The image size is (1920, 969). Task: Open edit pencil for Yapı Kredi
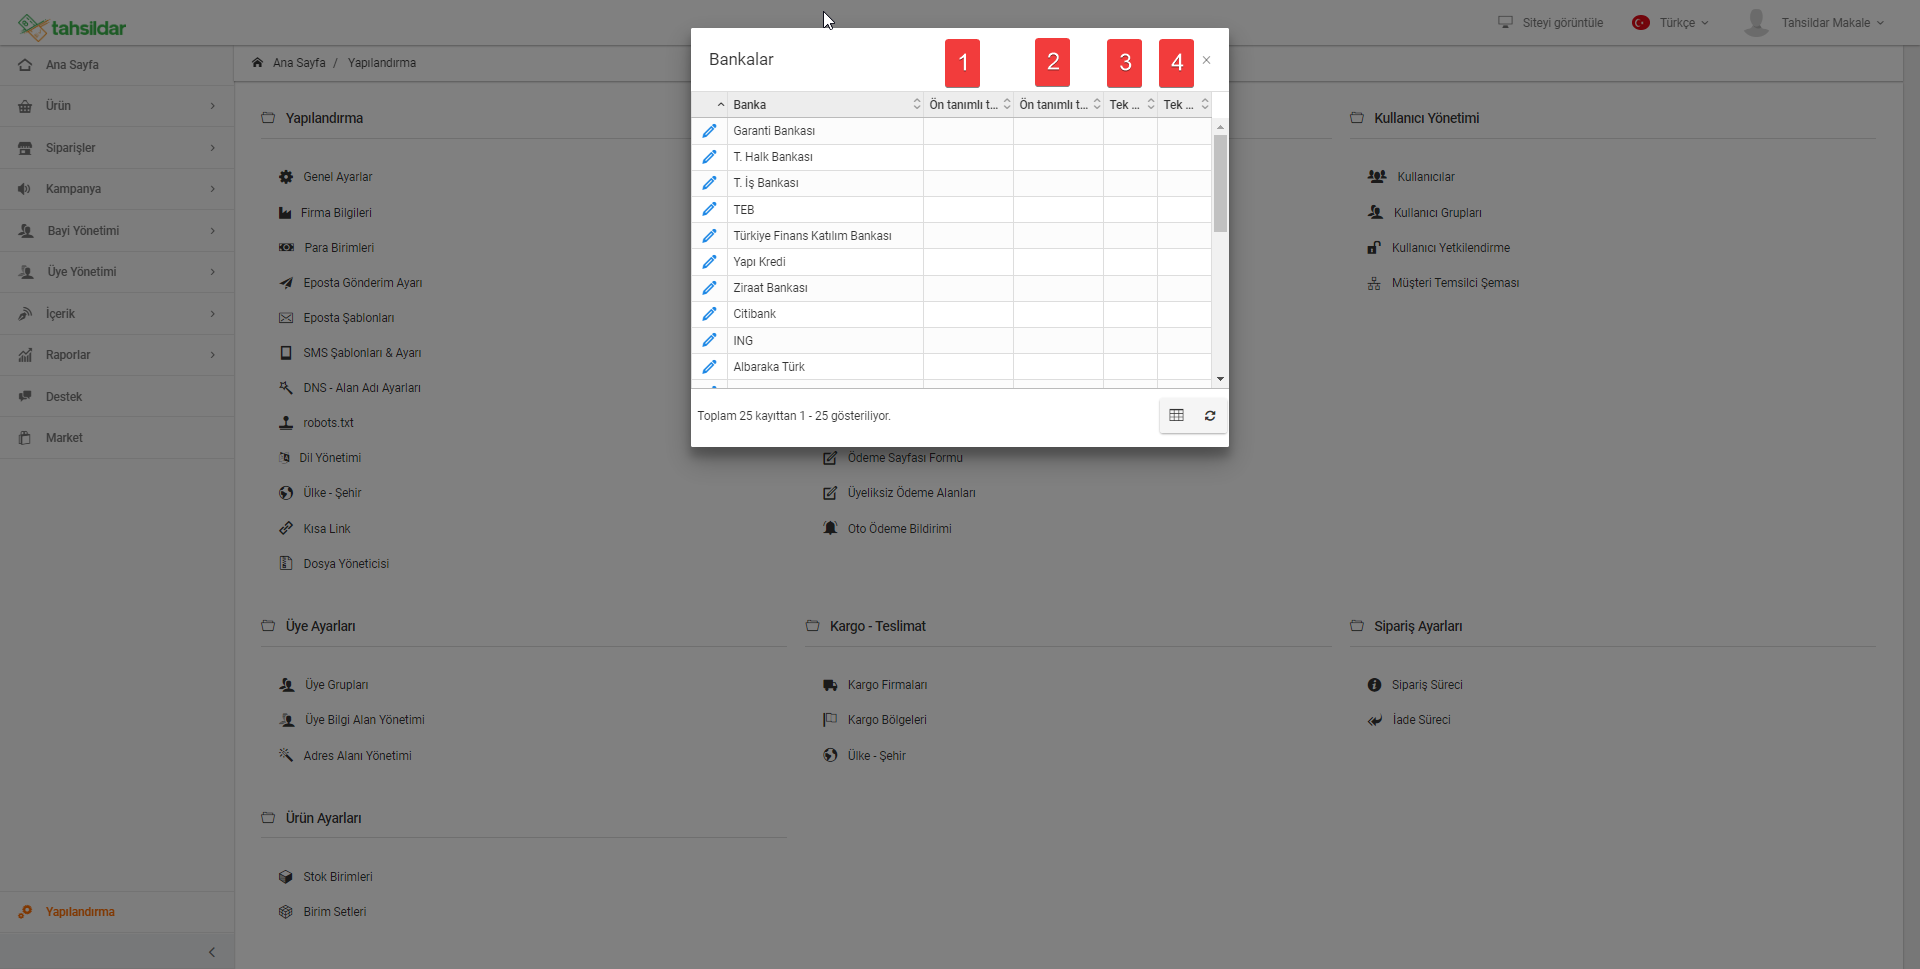click(x=709, y=262)
